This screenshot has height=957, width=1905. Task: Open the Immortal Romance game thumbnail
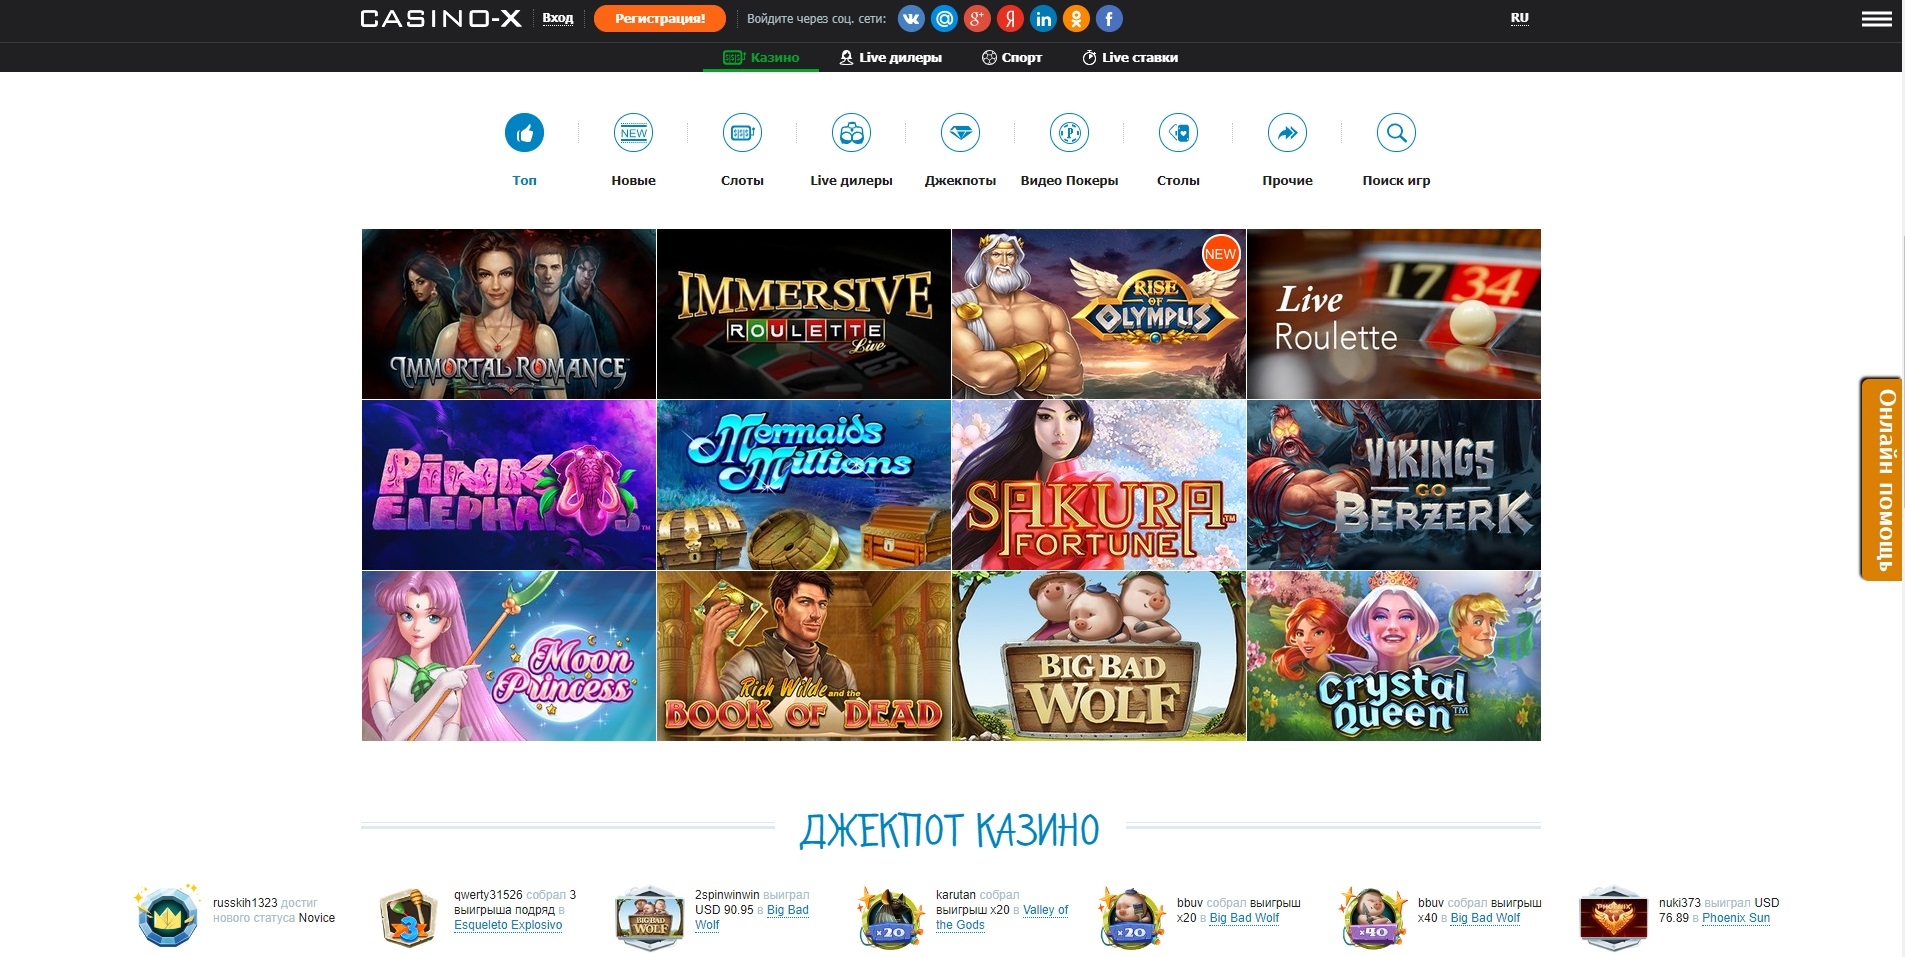pyautogui.click(x=509, y=313)
